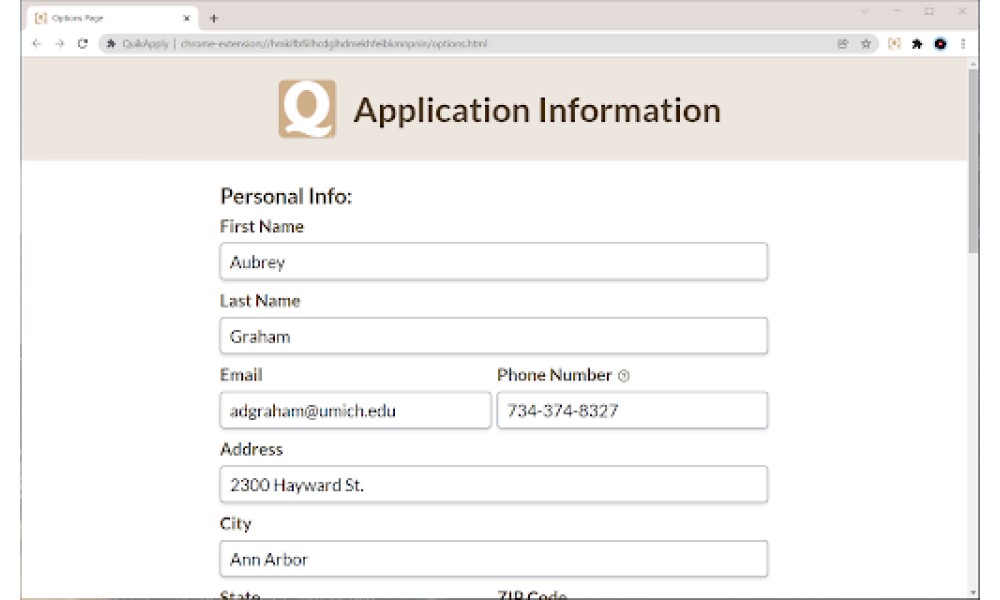
Task: Click the First Name label
Action: (x=261, y=226)
